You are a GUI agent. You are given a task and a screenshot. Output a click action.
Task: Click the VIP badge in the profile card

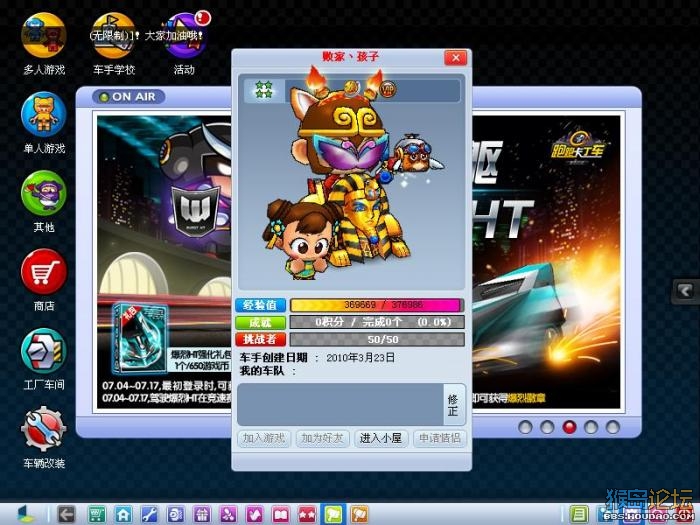click(388, 89)
